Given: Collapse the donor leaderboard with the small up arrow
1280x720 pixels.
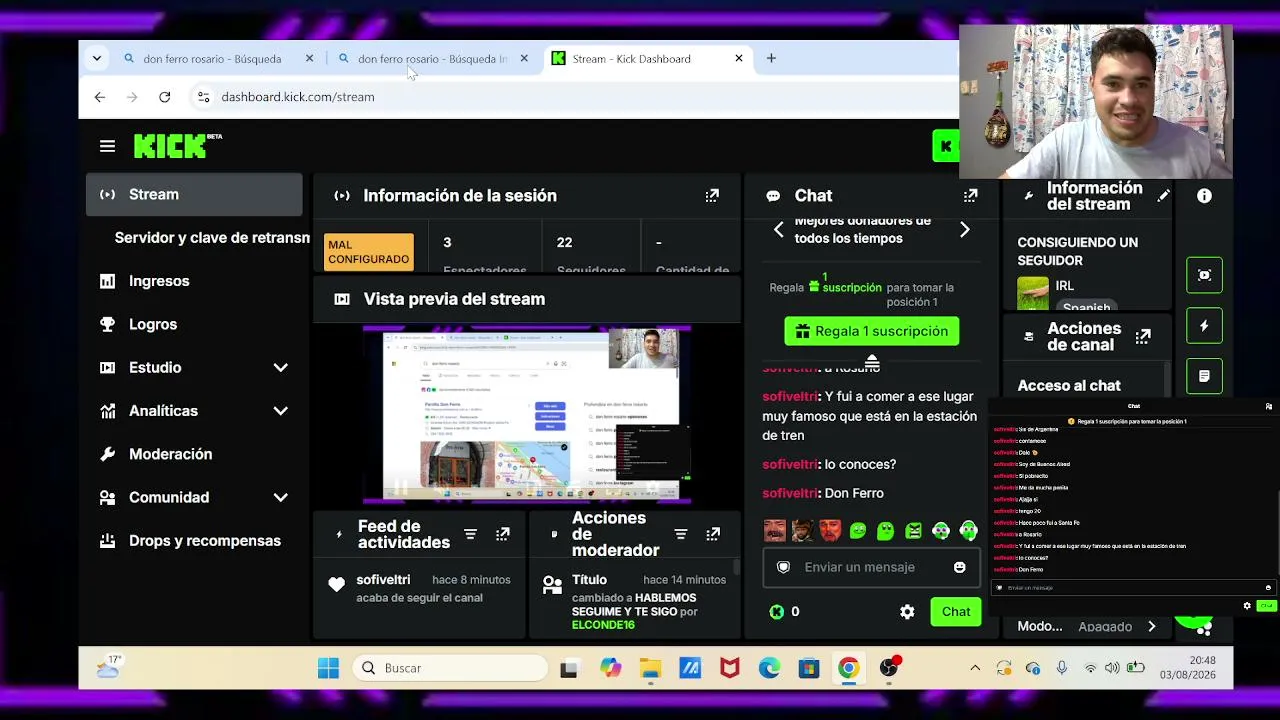Looking at the screenshot, I should pos(872,361).
